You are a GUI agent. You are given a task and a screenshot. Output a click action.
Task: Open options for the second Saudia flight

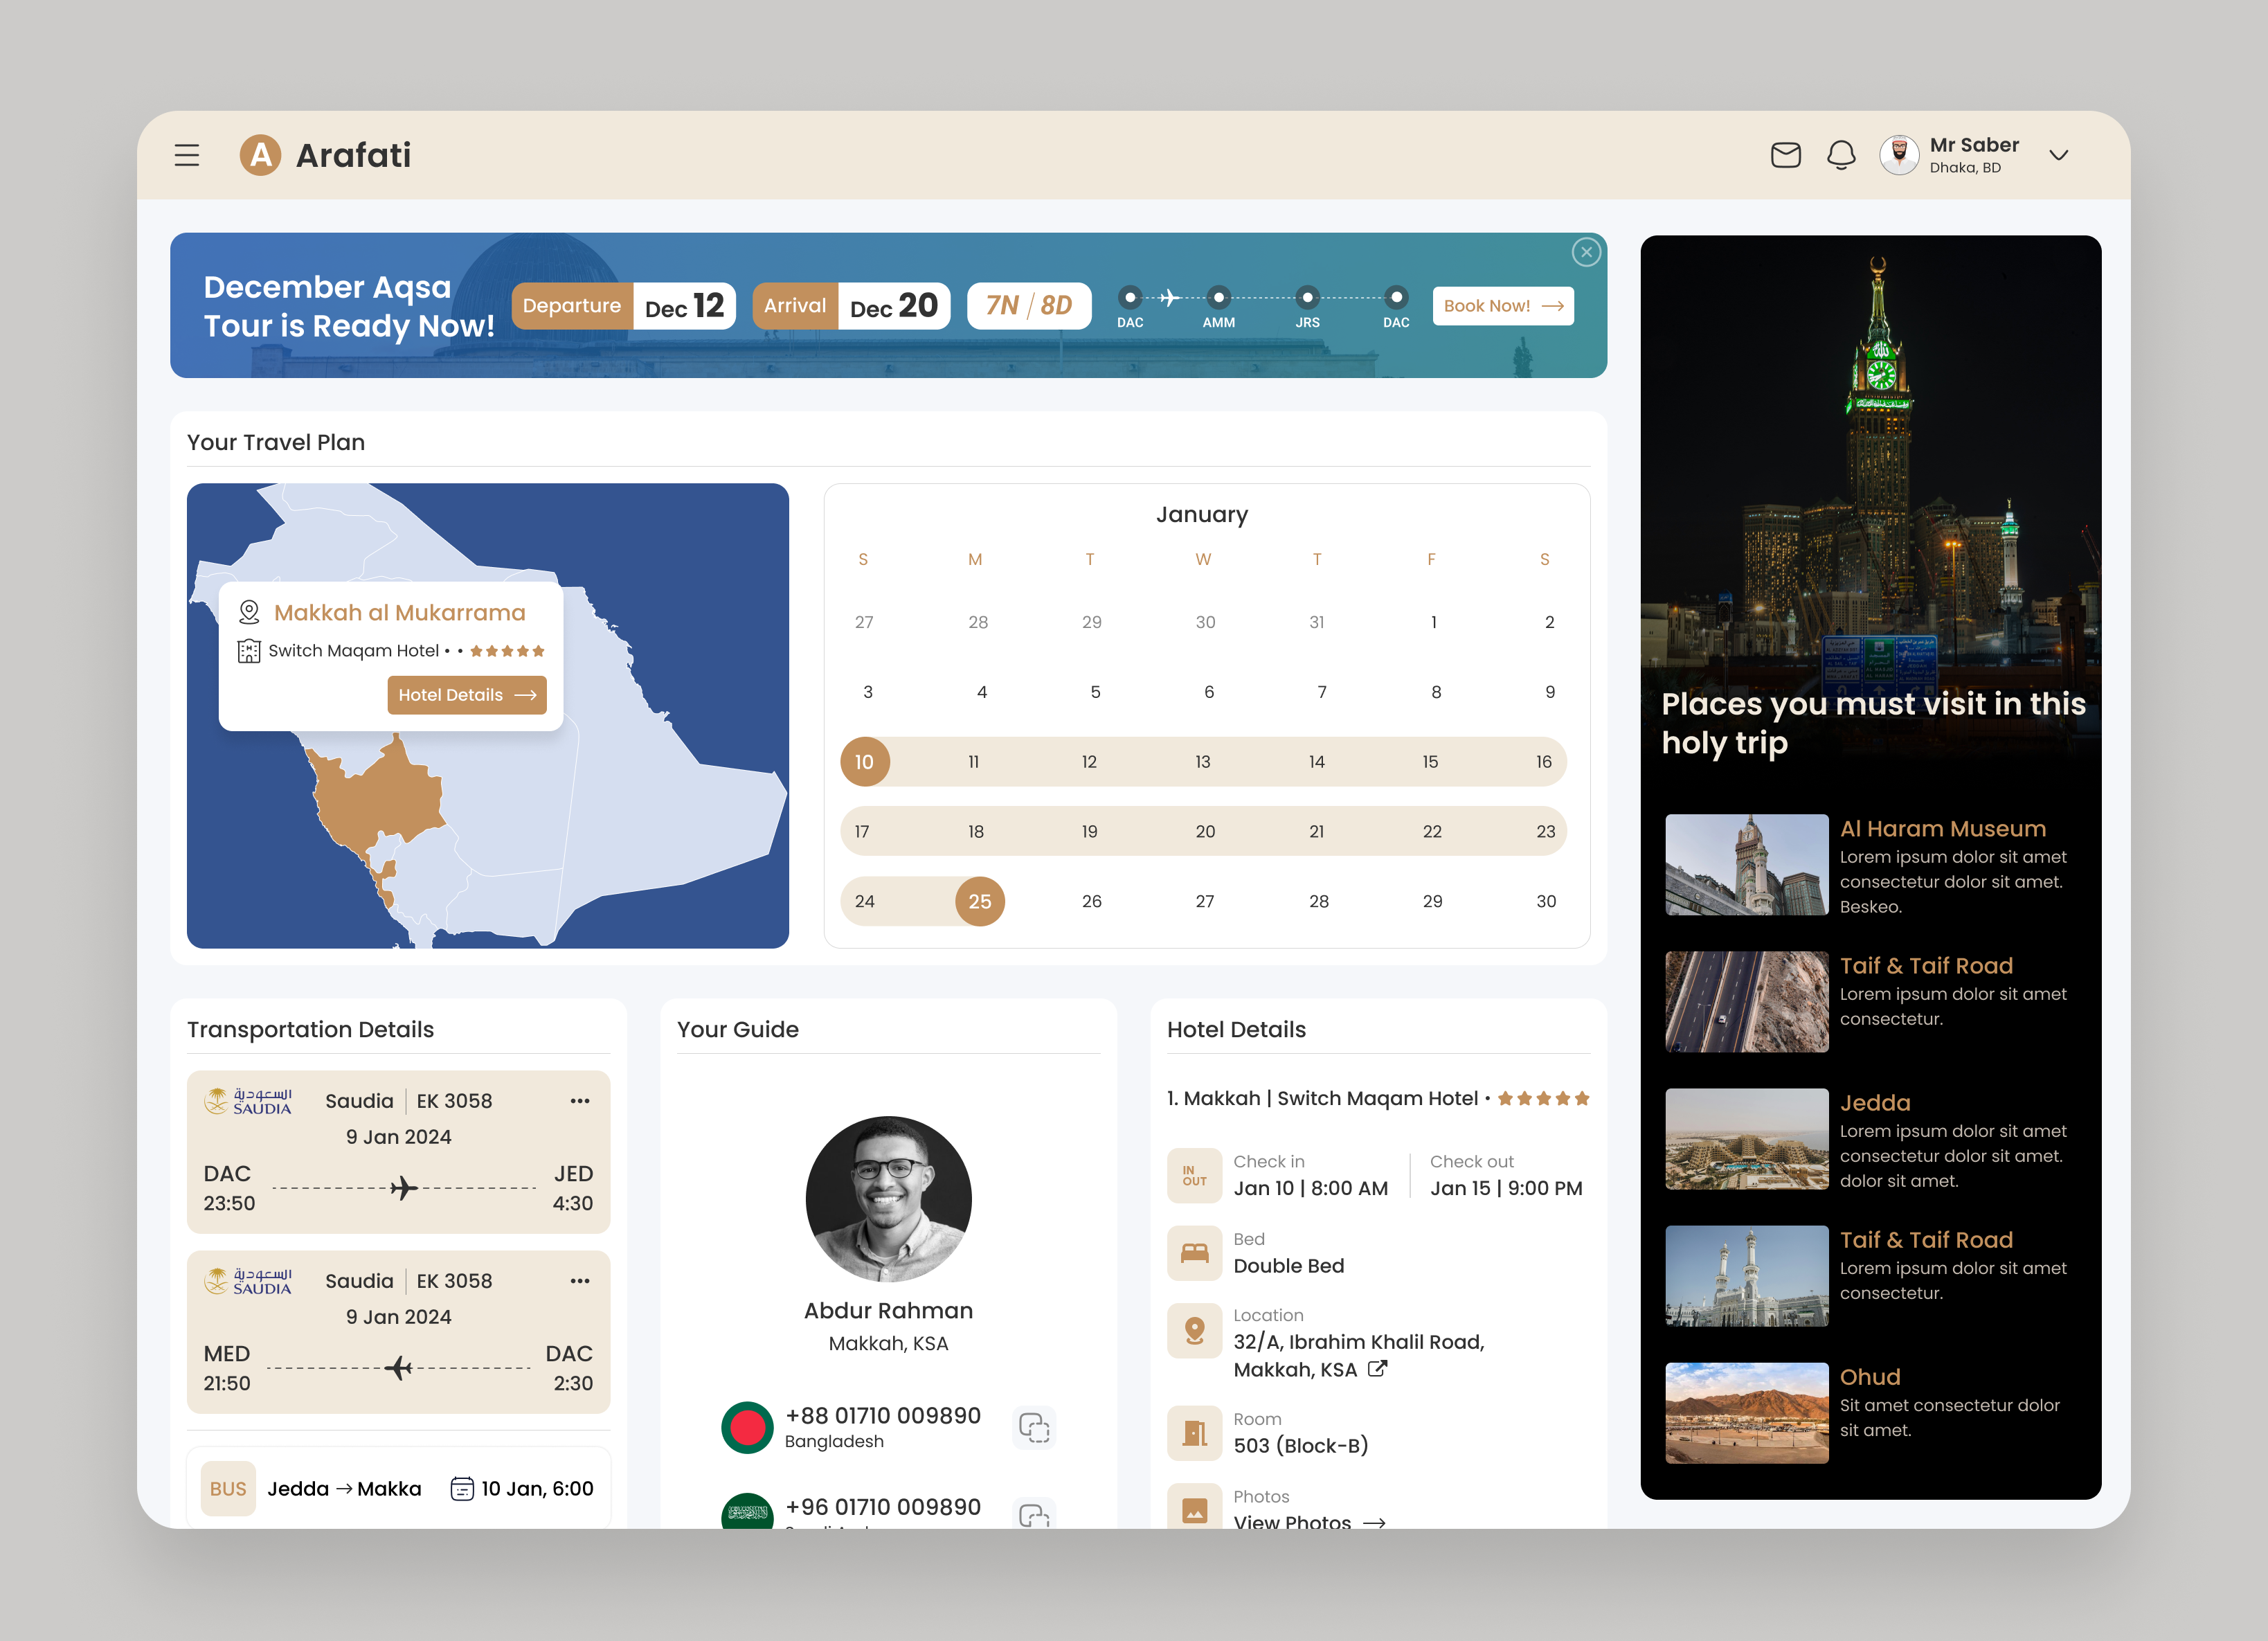[580, 1280]
